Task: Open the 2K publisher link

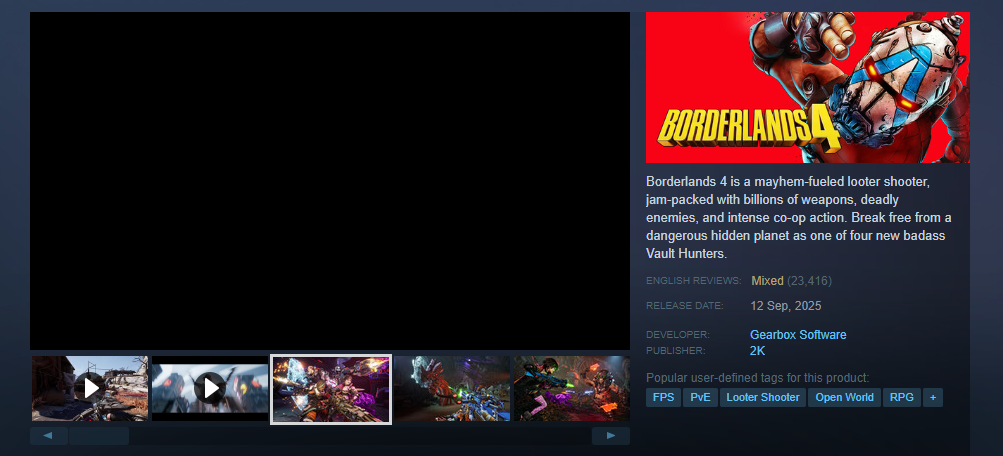Action: click(x=758, y=351)
